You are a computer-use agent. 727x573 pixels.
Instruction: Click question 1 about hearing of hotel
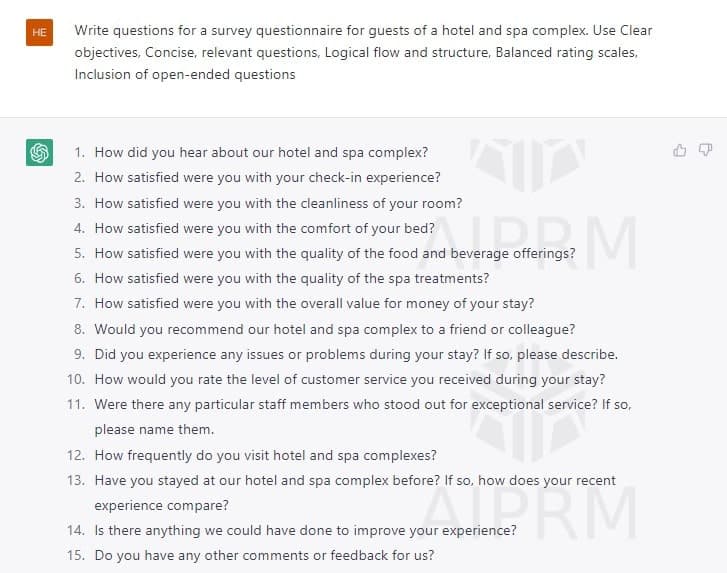click(261, 153)
